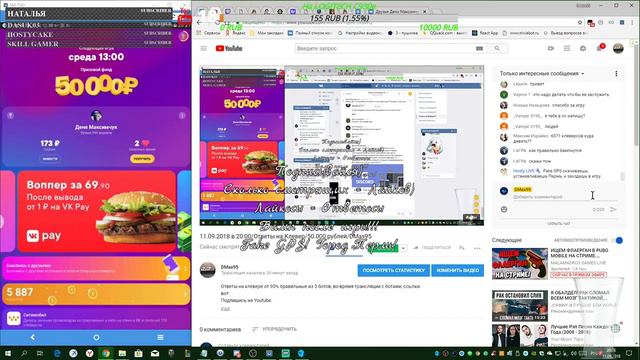Click 'Посмотреть статистику' button
Viewport: 640px width, 360px height.
pyautogui.click(x=393, y=270)
